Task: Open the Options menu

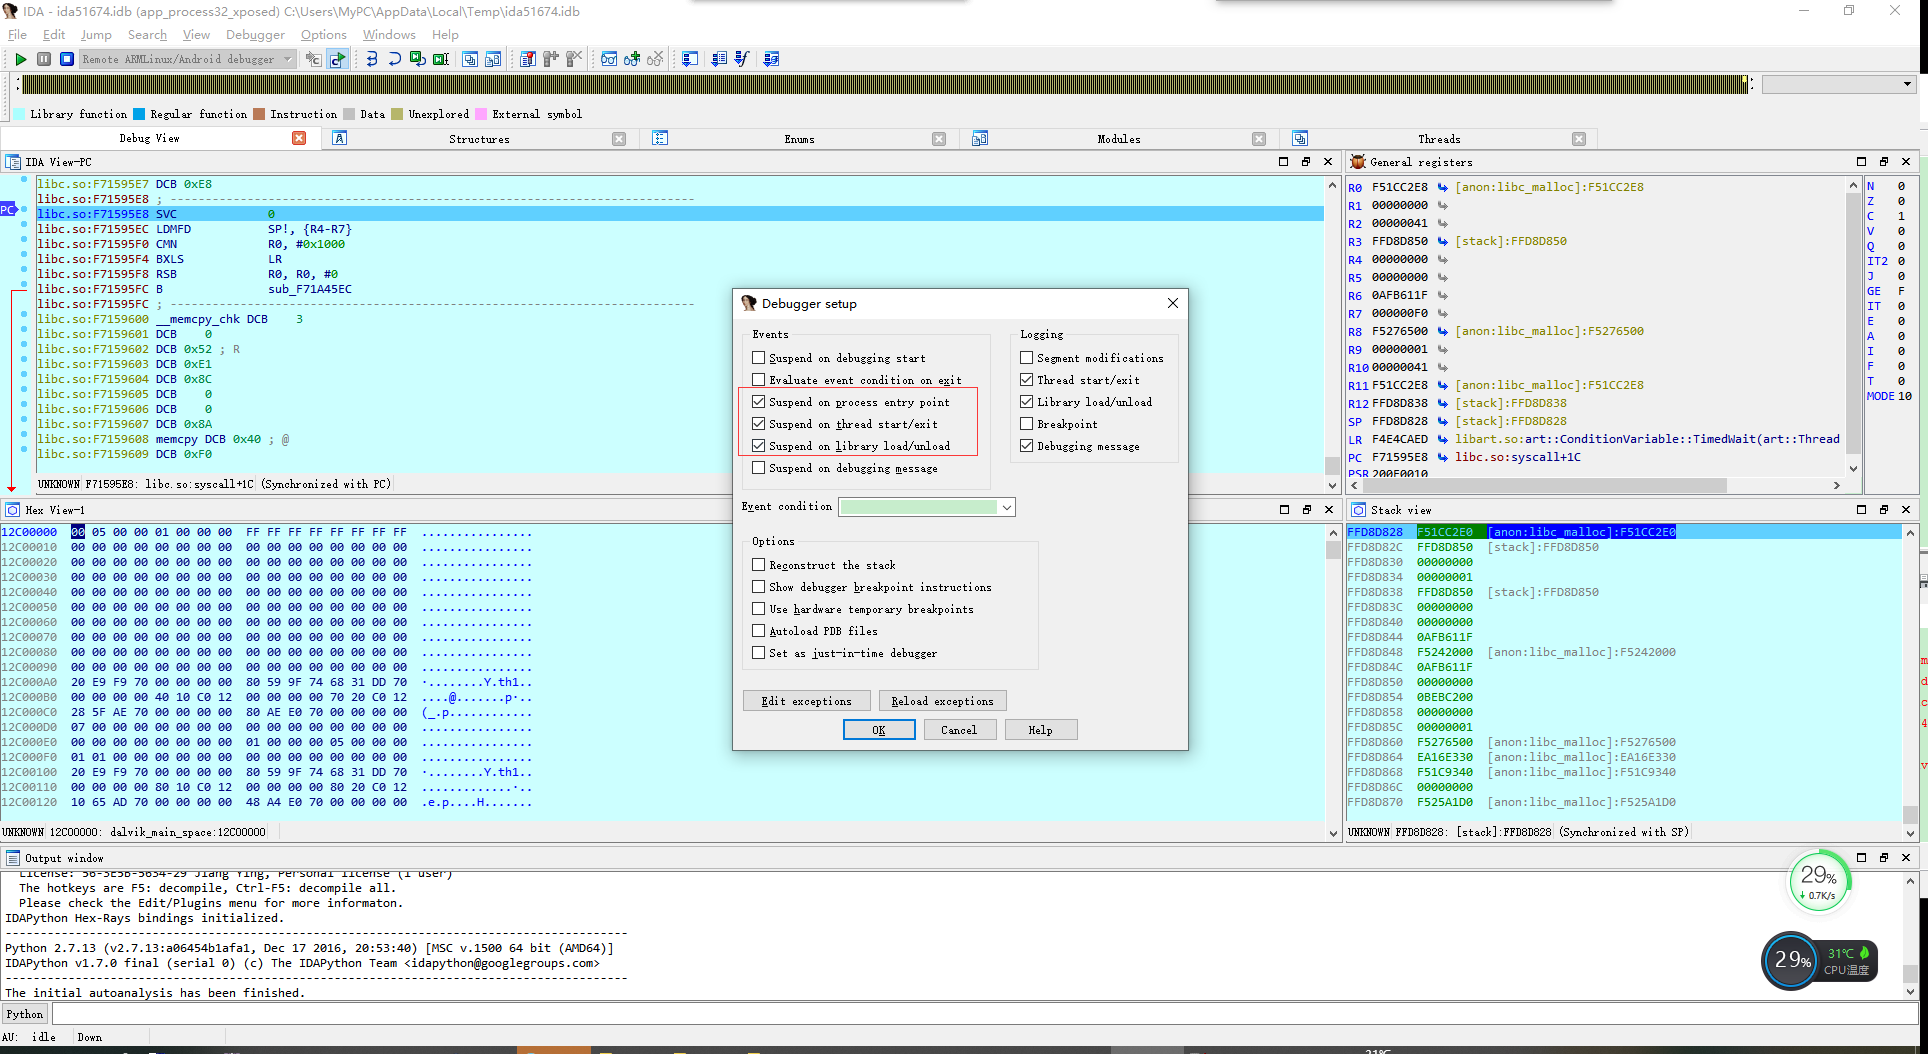Action: coord(323,34)
